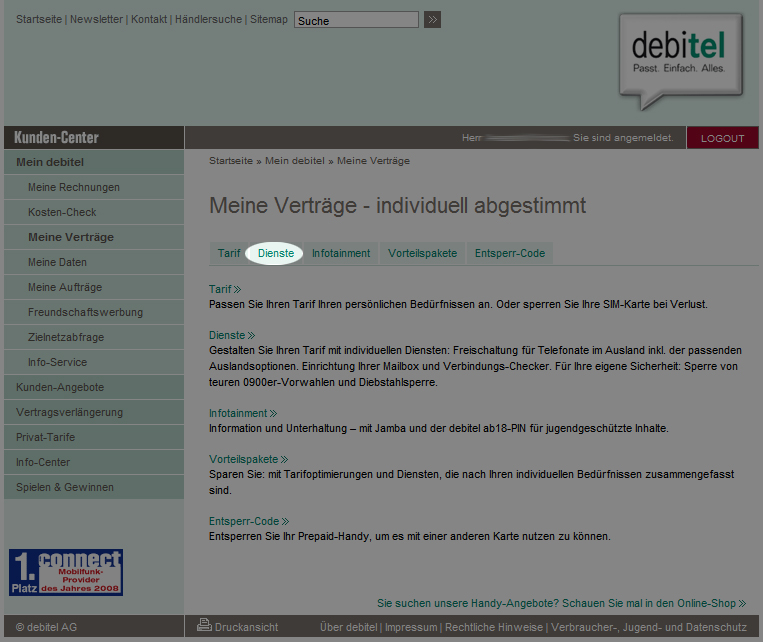Expand the Kunden-Angebote sidebar section

[x=60, y=387]
